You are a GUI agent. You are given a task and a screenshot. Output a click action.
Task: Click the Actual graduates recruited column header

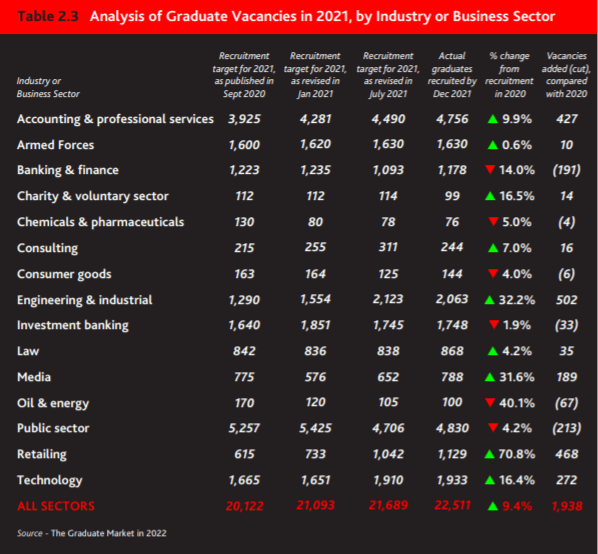[452, 75]
